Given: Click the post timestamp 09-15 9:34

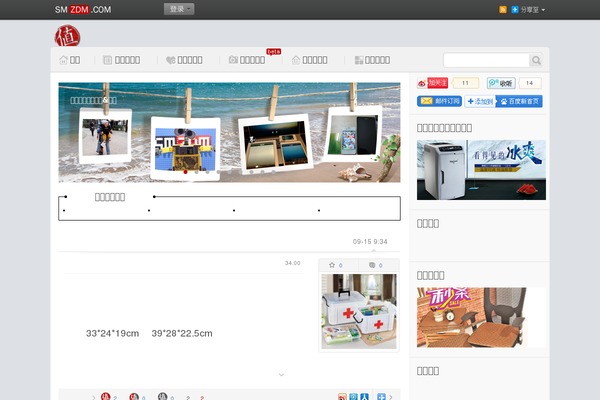Looking at the screenshot, I should tap(370, 242).
